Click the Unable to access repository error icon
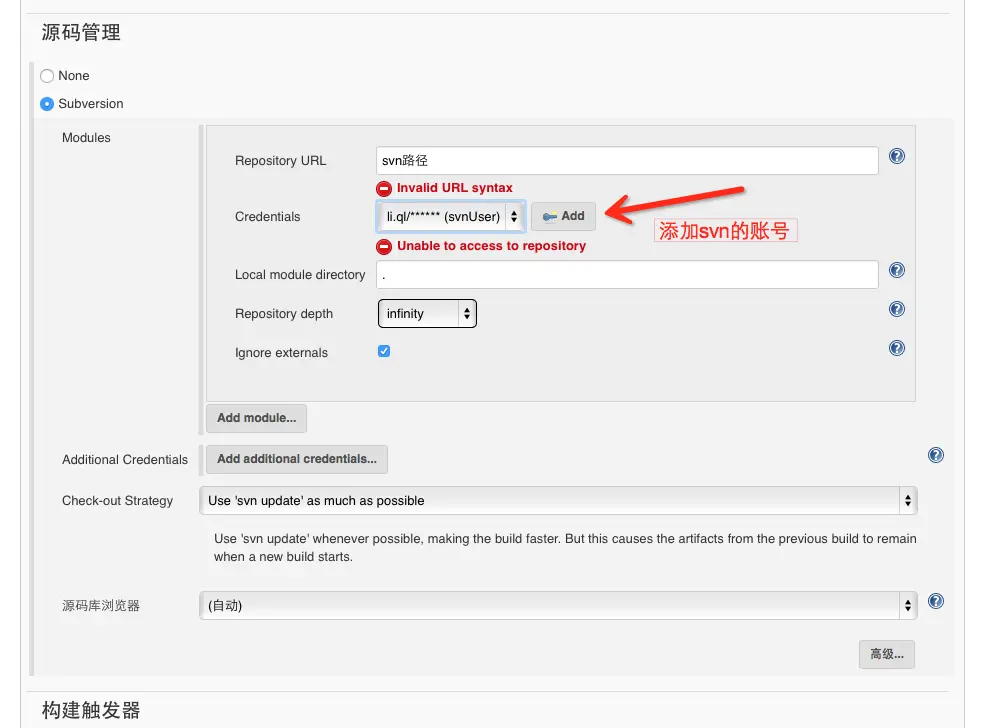 [384, 247]
